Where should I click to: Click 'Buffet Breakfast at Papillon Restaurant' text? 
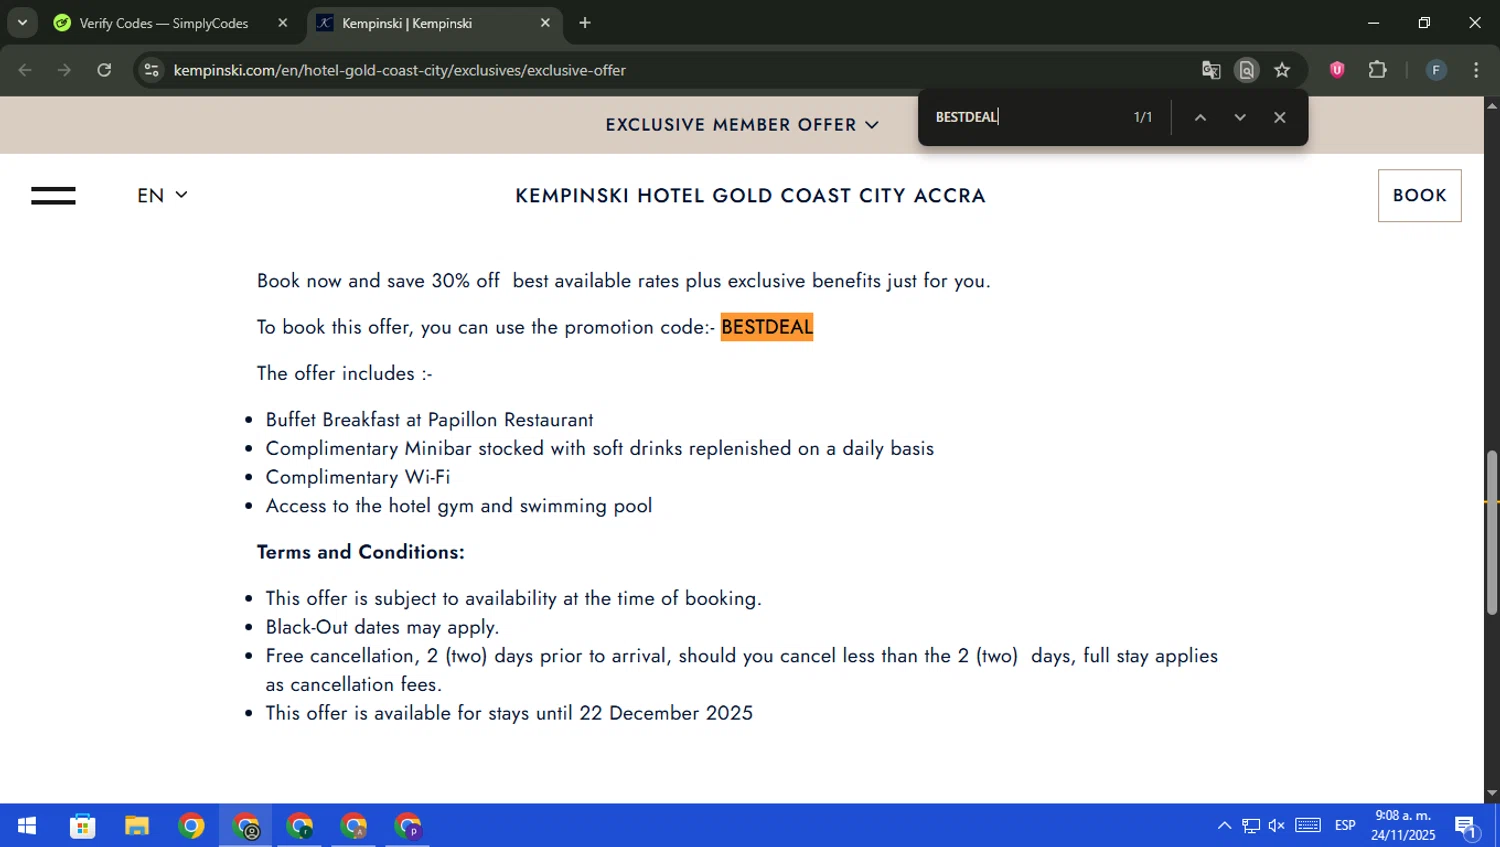coord(429,420)
